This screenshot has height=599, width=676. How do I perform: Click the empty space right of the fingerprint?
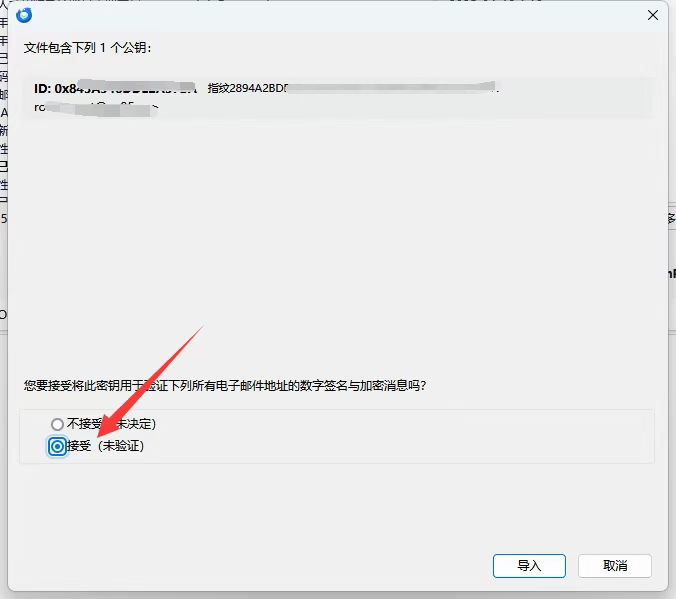point(580,90)
